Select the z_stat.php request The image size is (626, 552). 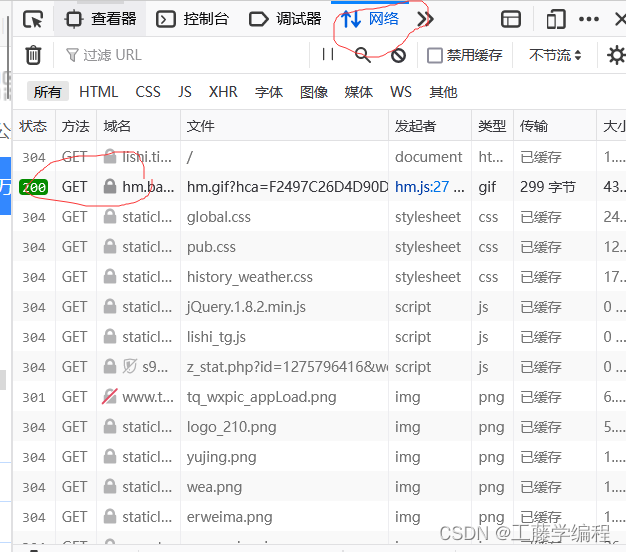click(287, 367)
